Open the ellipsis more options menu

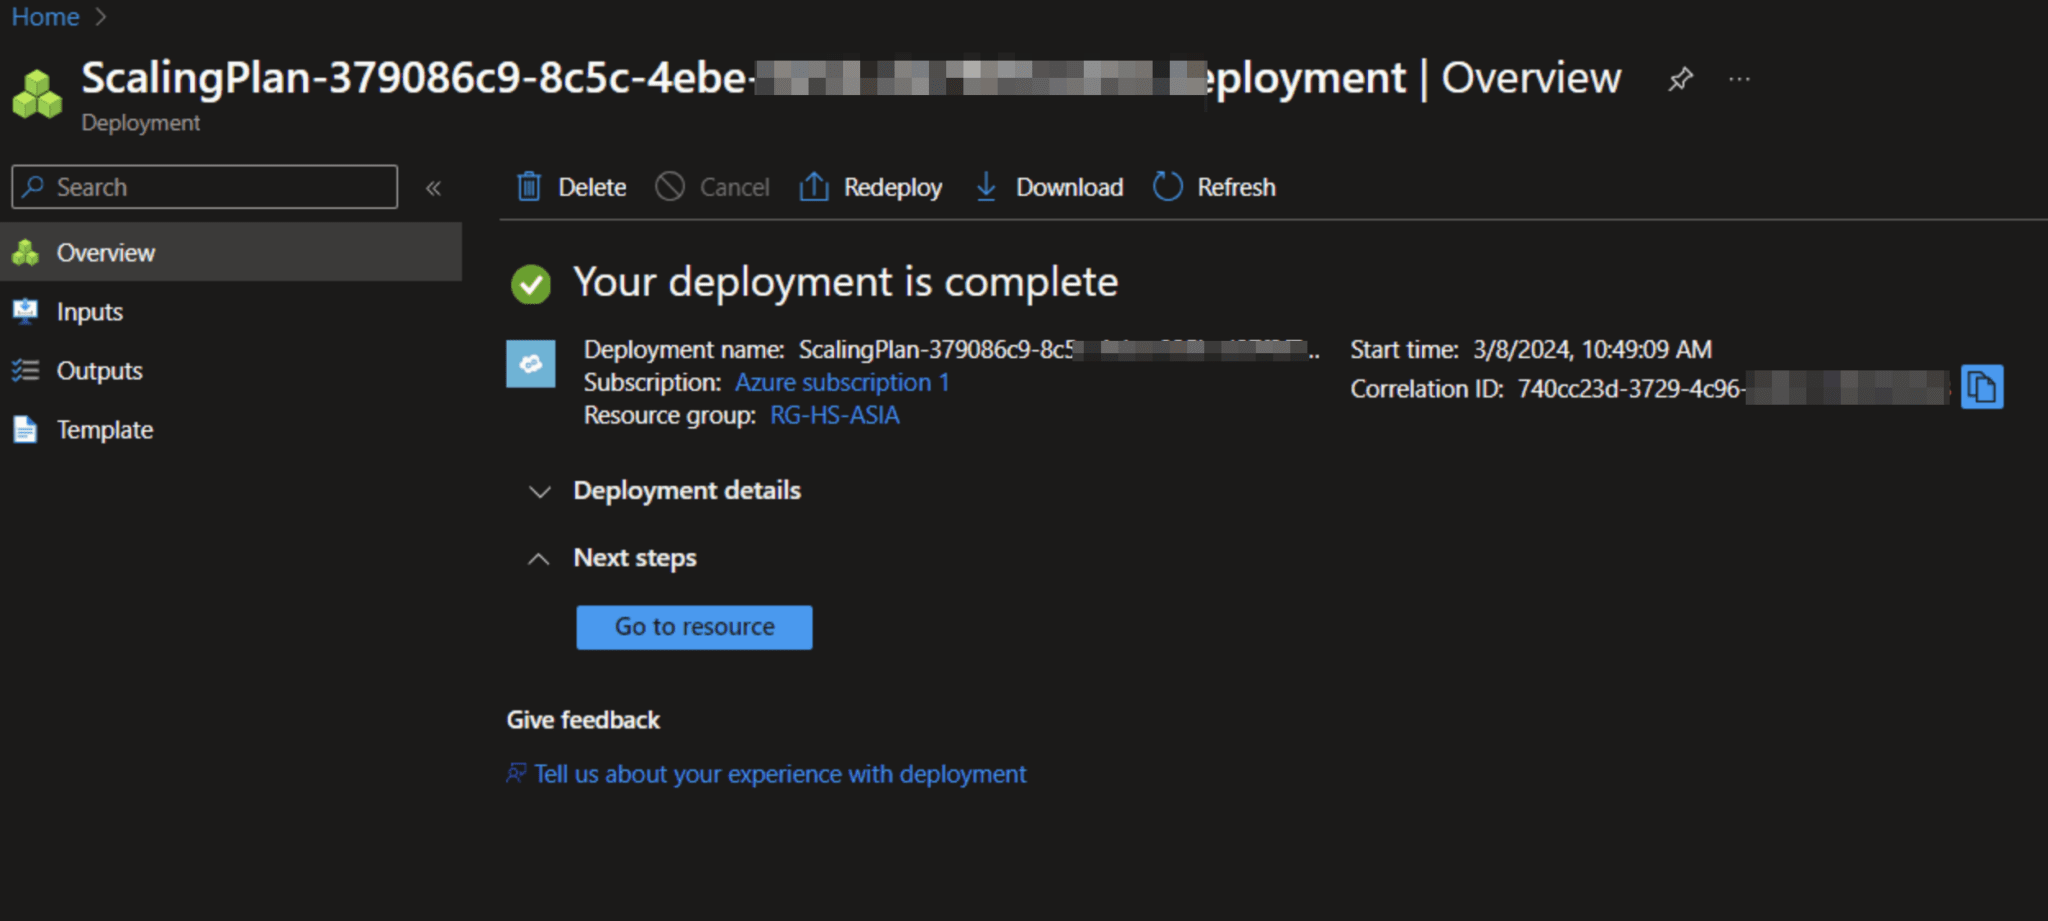click(1740, 79)
